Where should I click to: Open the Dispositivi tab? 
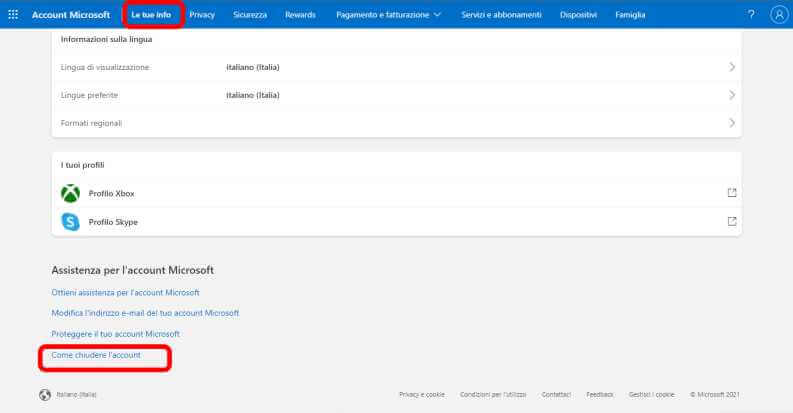click(579, 15)
